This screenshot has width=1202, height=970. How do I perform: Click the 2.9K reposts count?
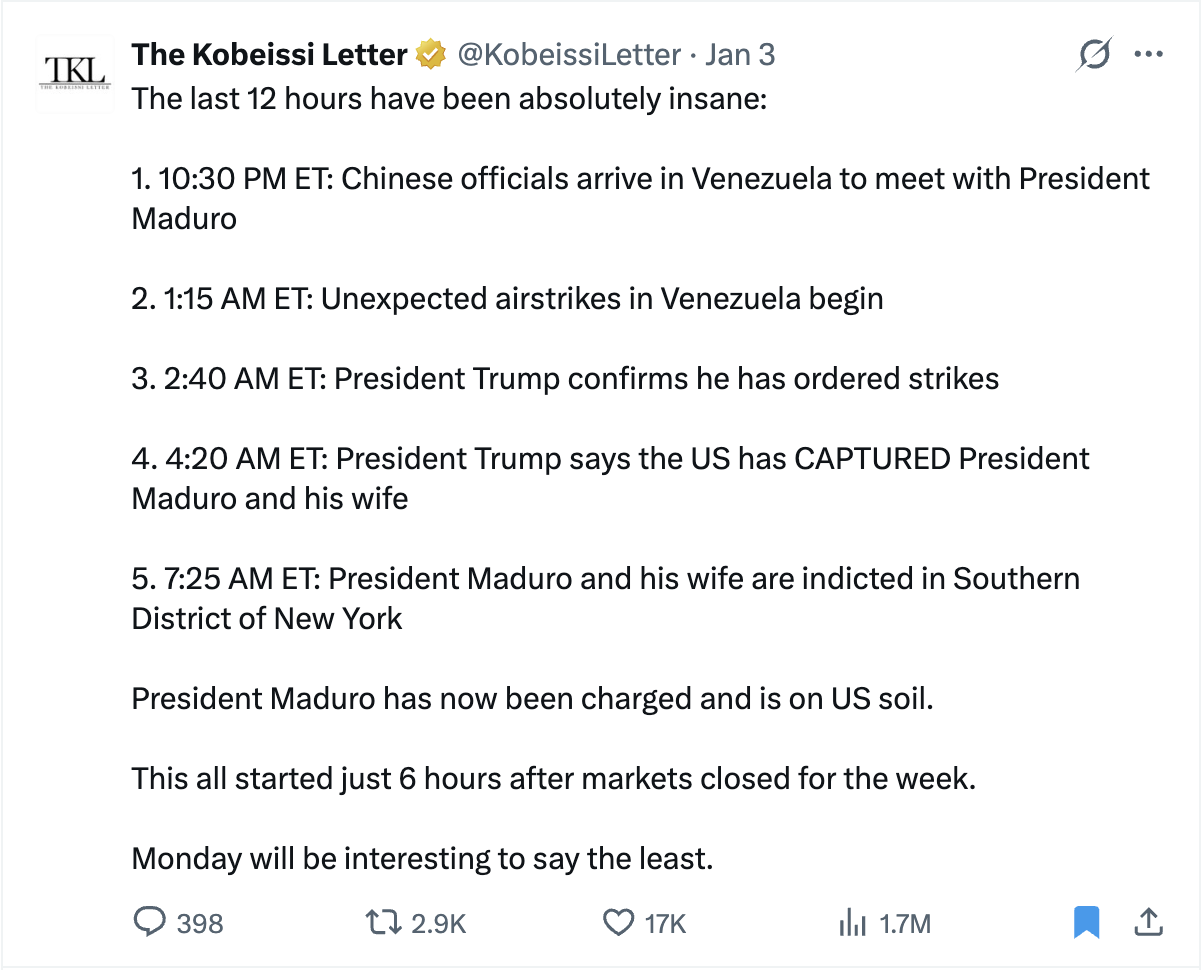tap(439, 923)
